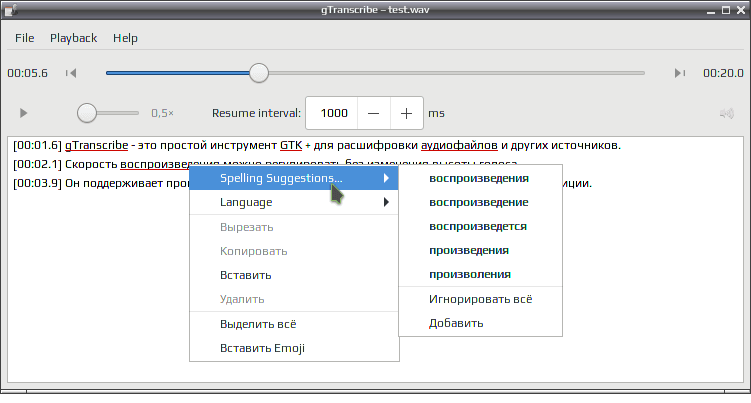751x403 pixels.
Task: Click Игнорировать всё in spelling submenu
Action: pyautogui.click(x=480, y=299)
